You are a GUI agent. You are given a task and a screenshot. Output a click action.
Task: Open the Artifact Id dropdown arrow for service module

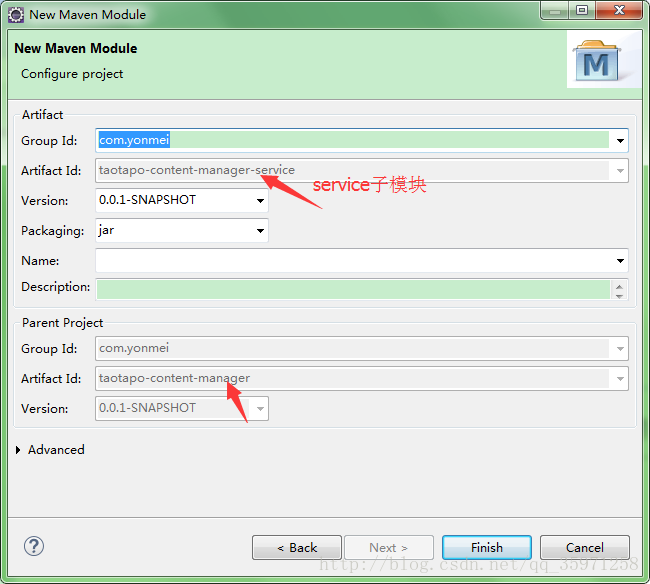click(620, 170)
